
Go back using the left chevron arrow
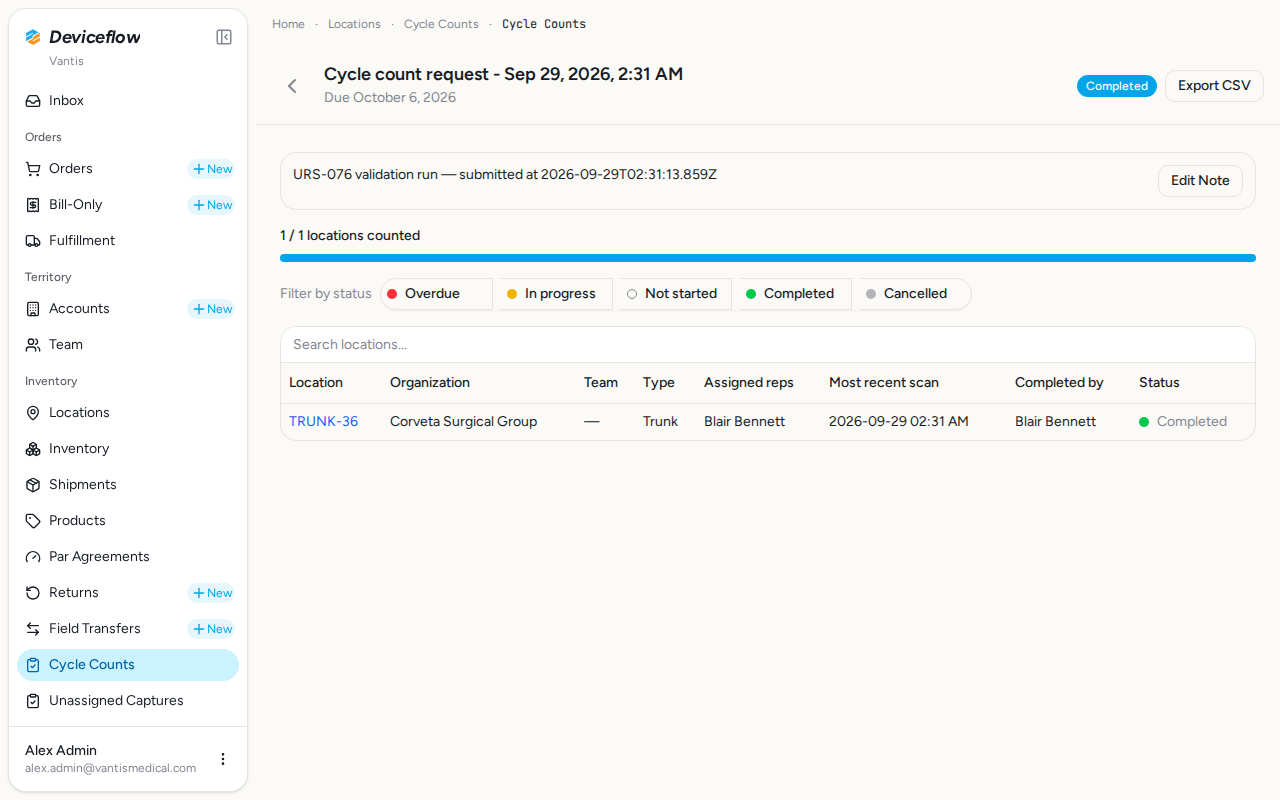coord(292,86)
